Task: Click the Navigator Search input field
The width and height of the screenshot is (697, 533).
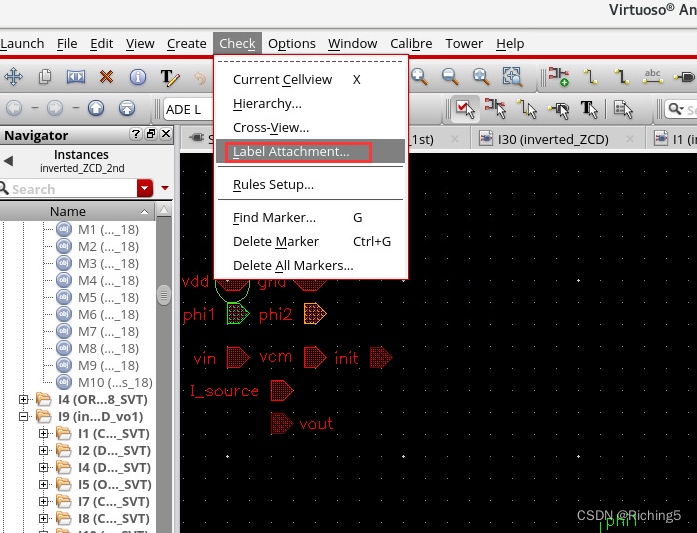Action: click(x=70, y=188)
